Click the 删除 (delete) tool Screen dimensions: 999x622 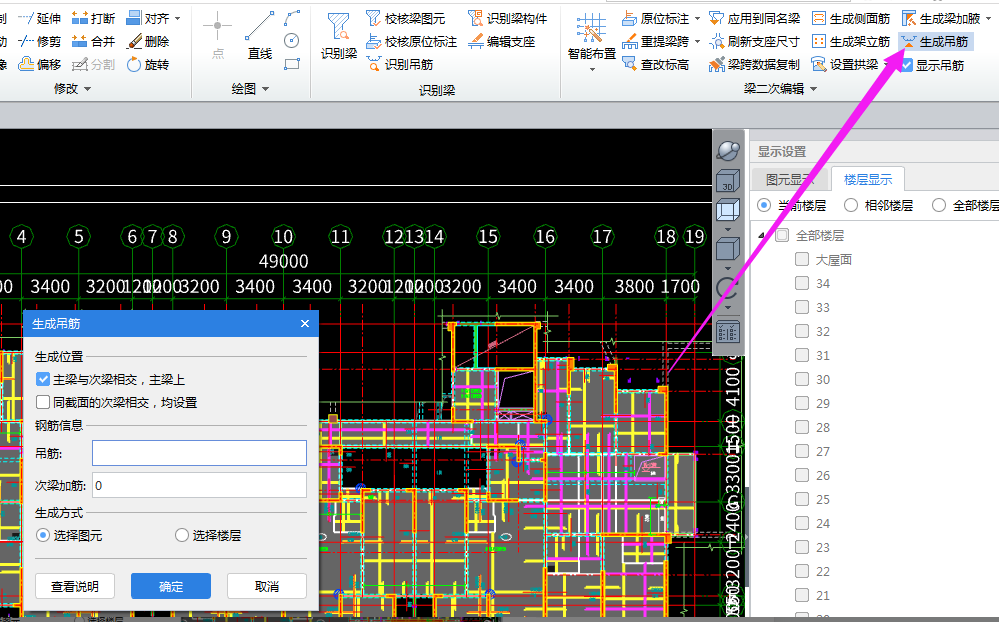coord(148,41)
